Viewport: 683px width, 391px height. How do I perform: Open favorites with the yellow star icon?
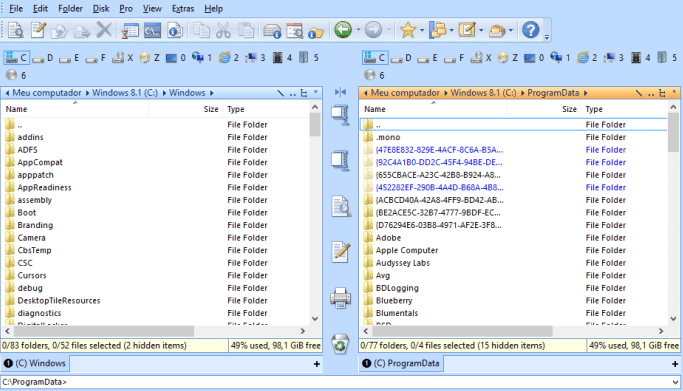(408, 30)
